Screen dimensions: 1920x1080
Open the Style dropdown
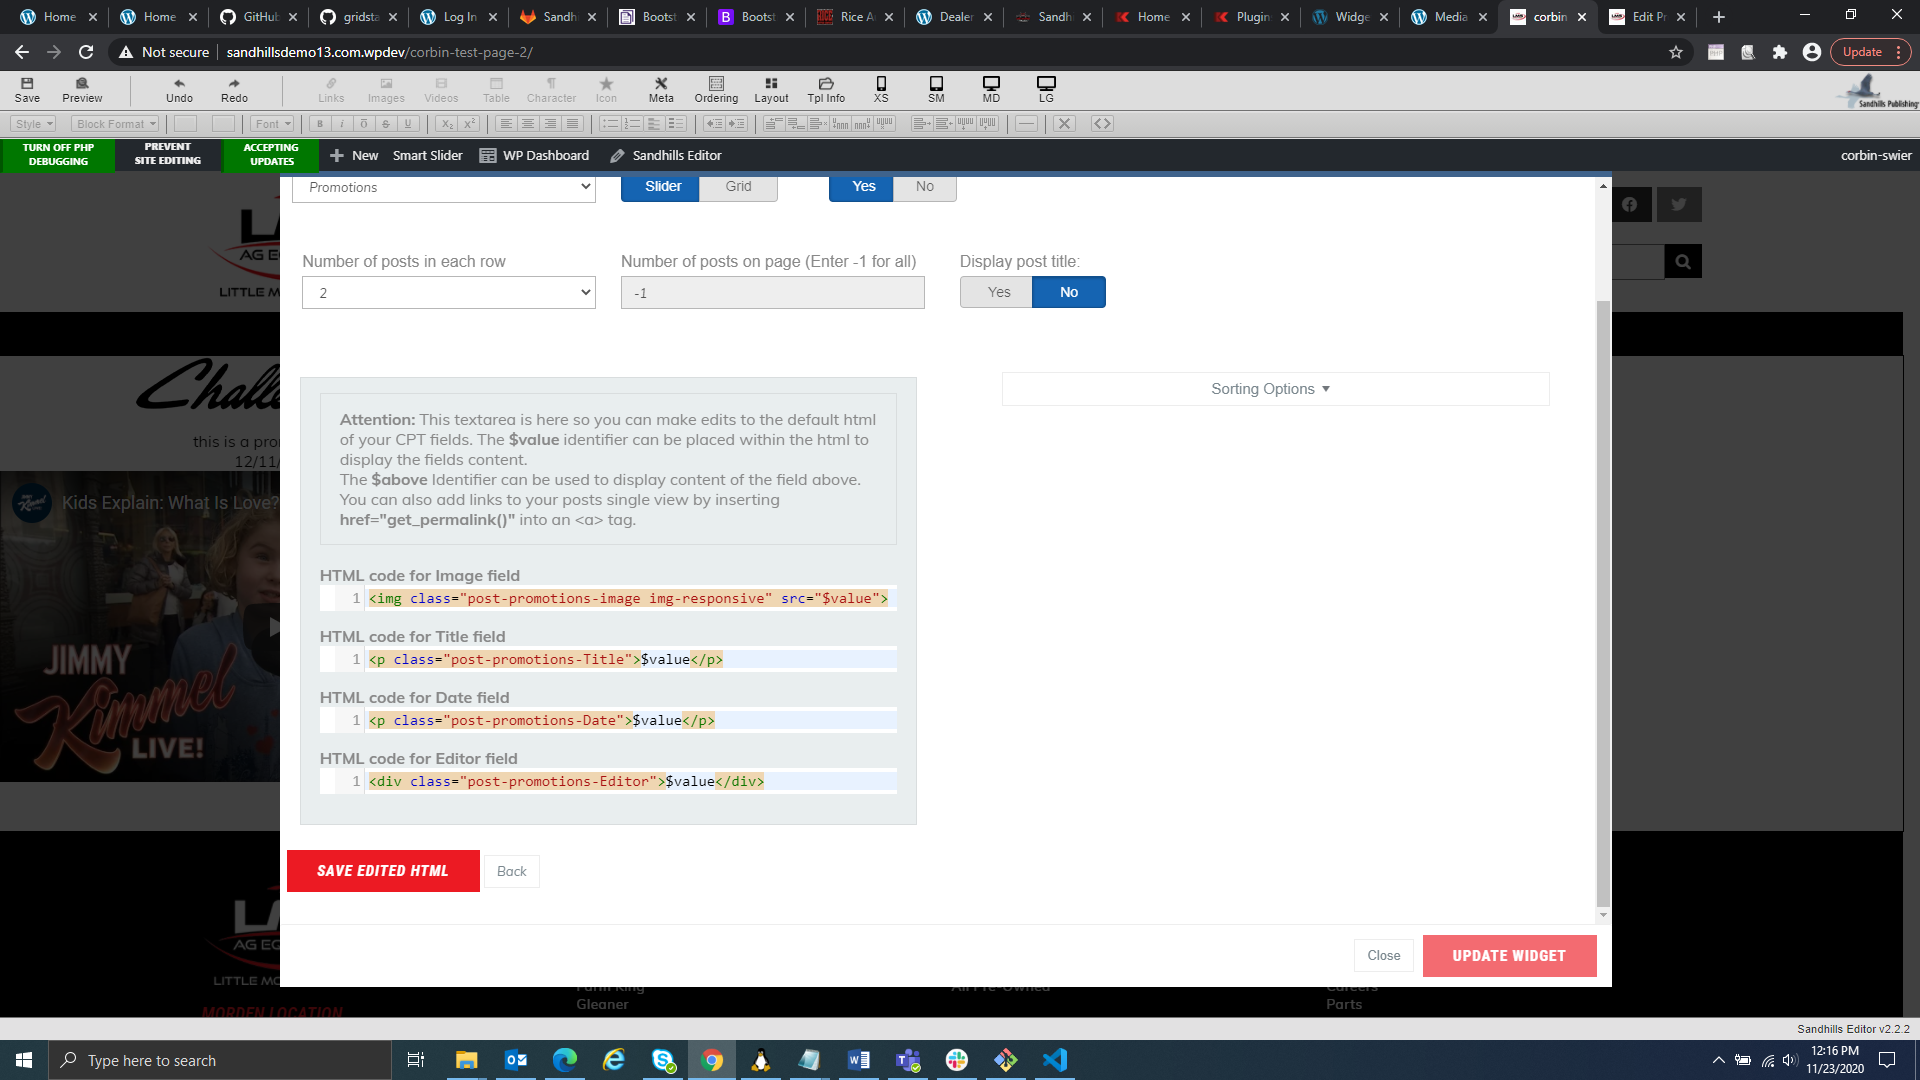point(34,124)
